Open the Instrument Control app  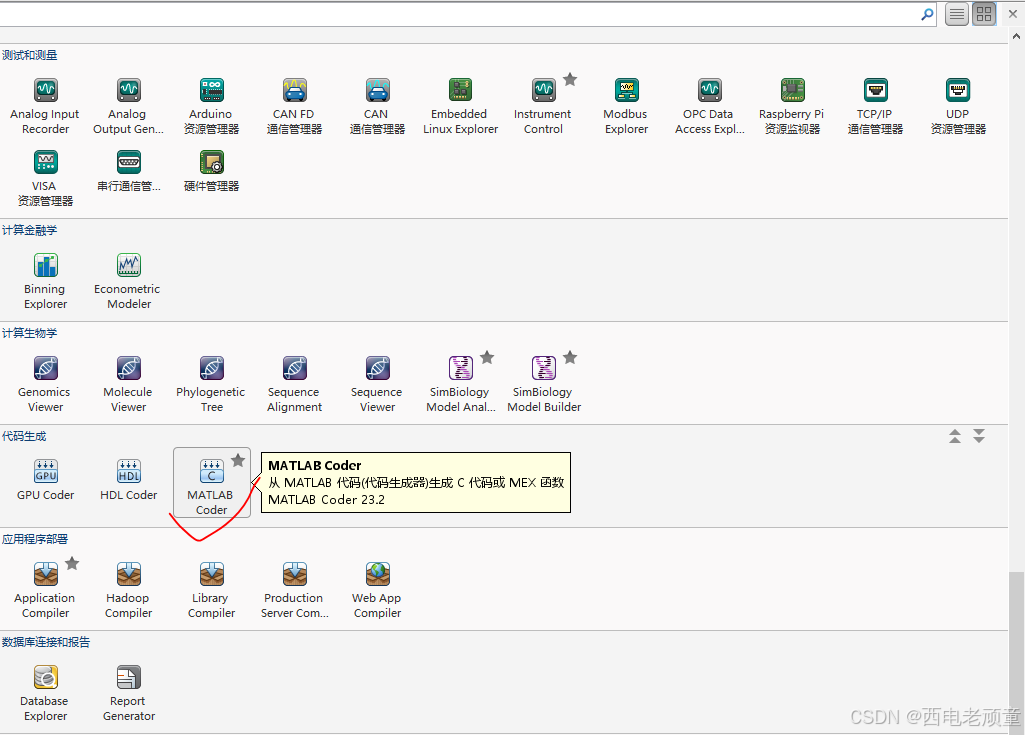click(543, 106)
